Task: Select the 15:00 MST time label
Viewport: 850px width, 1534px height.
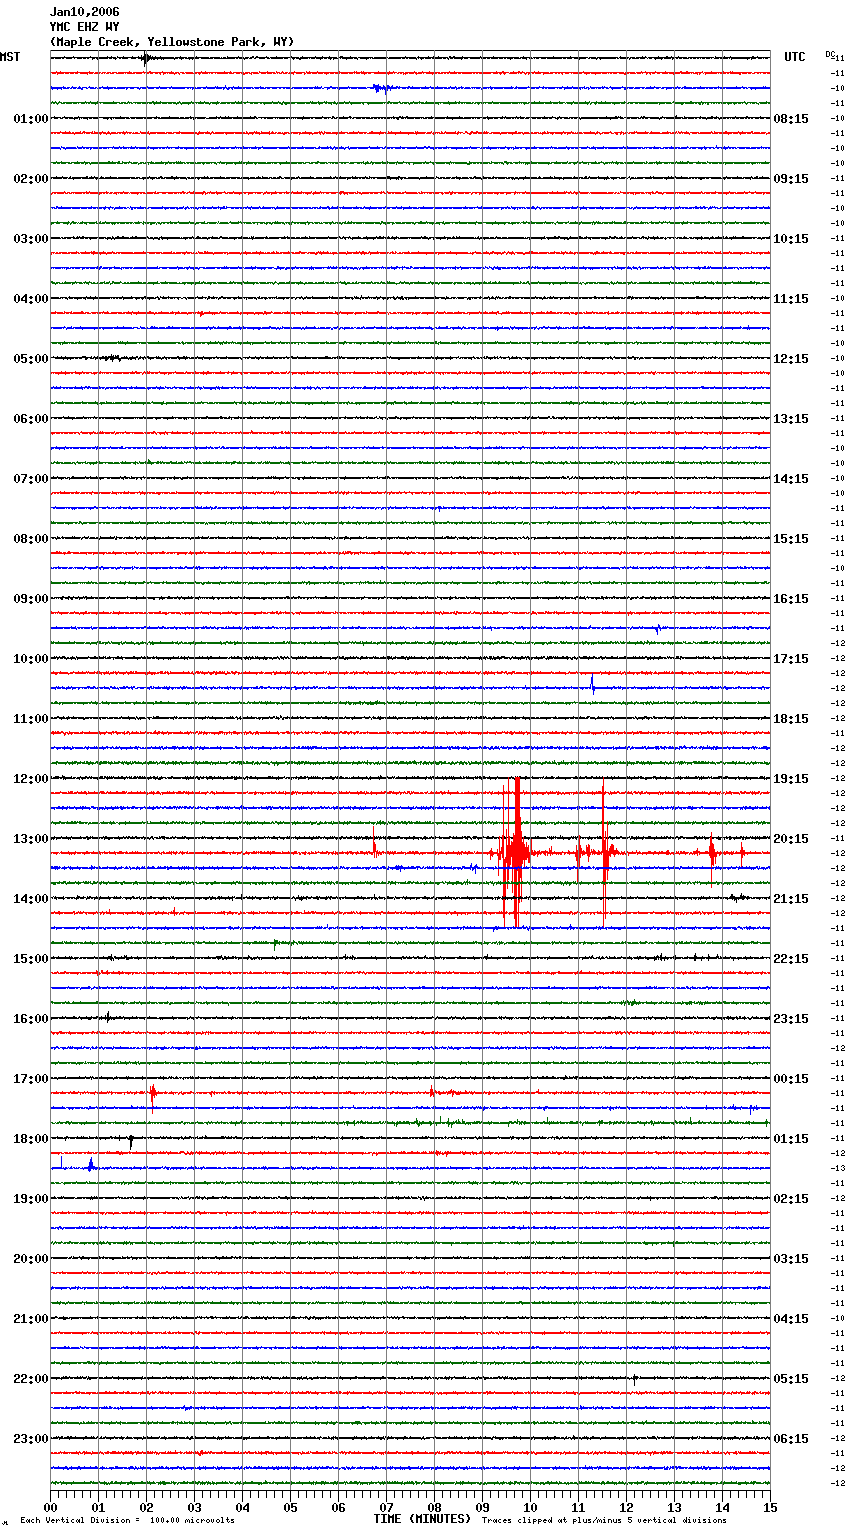Action: tap(31, 959)
